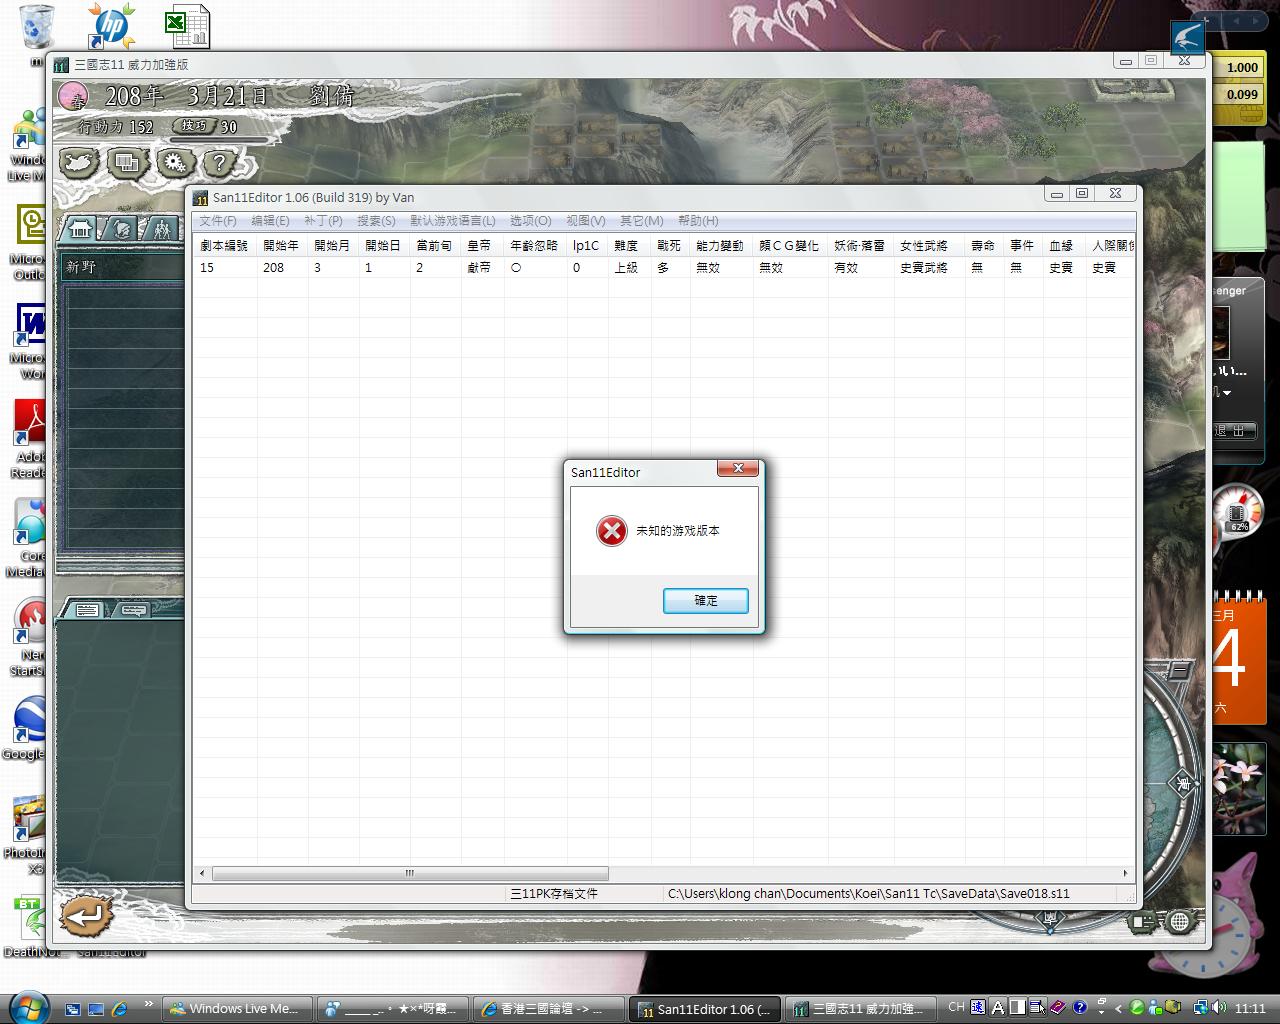This screenshot has height=1024, width=1280.
Task: Click the 劇本編號 column header
Action: pos(224,245)
